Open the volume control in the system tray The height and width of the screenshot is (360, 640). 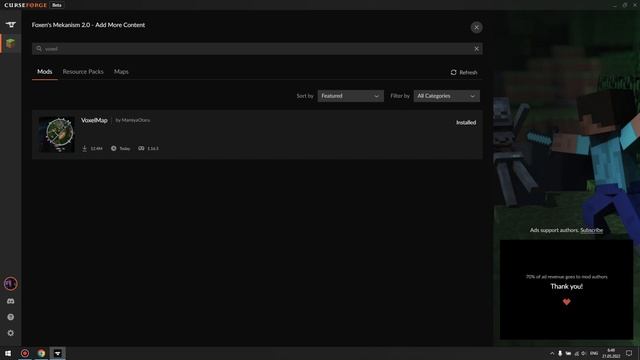click(584, 353)
